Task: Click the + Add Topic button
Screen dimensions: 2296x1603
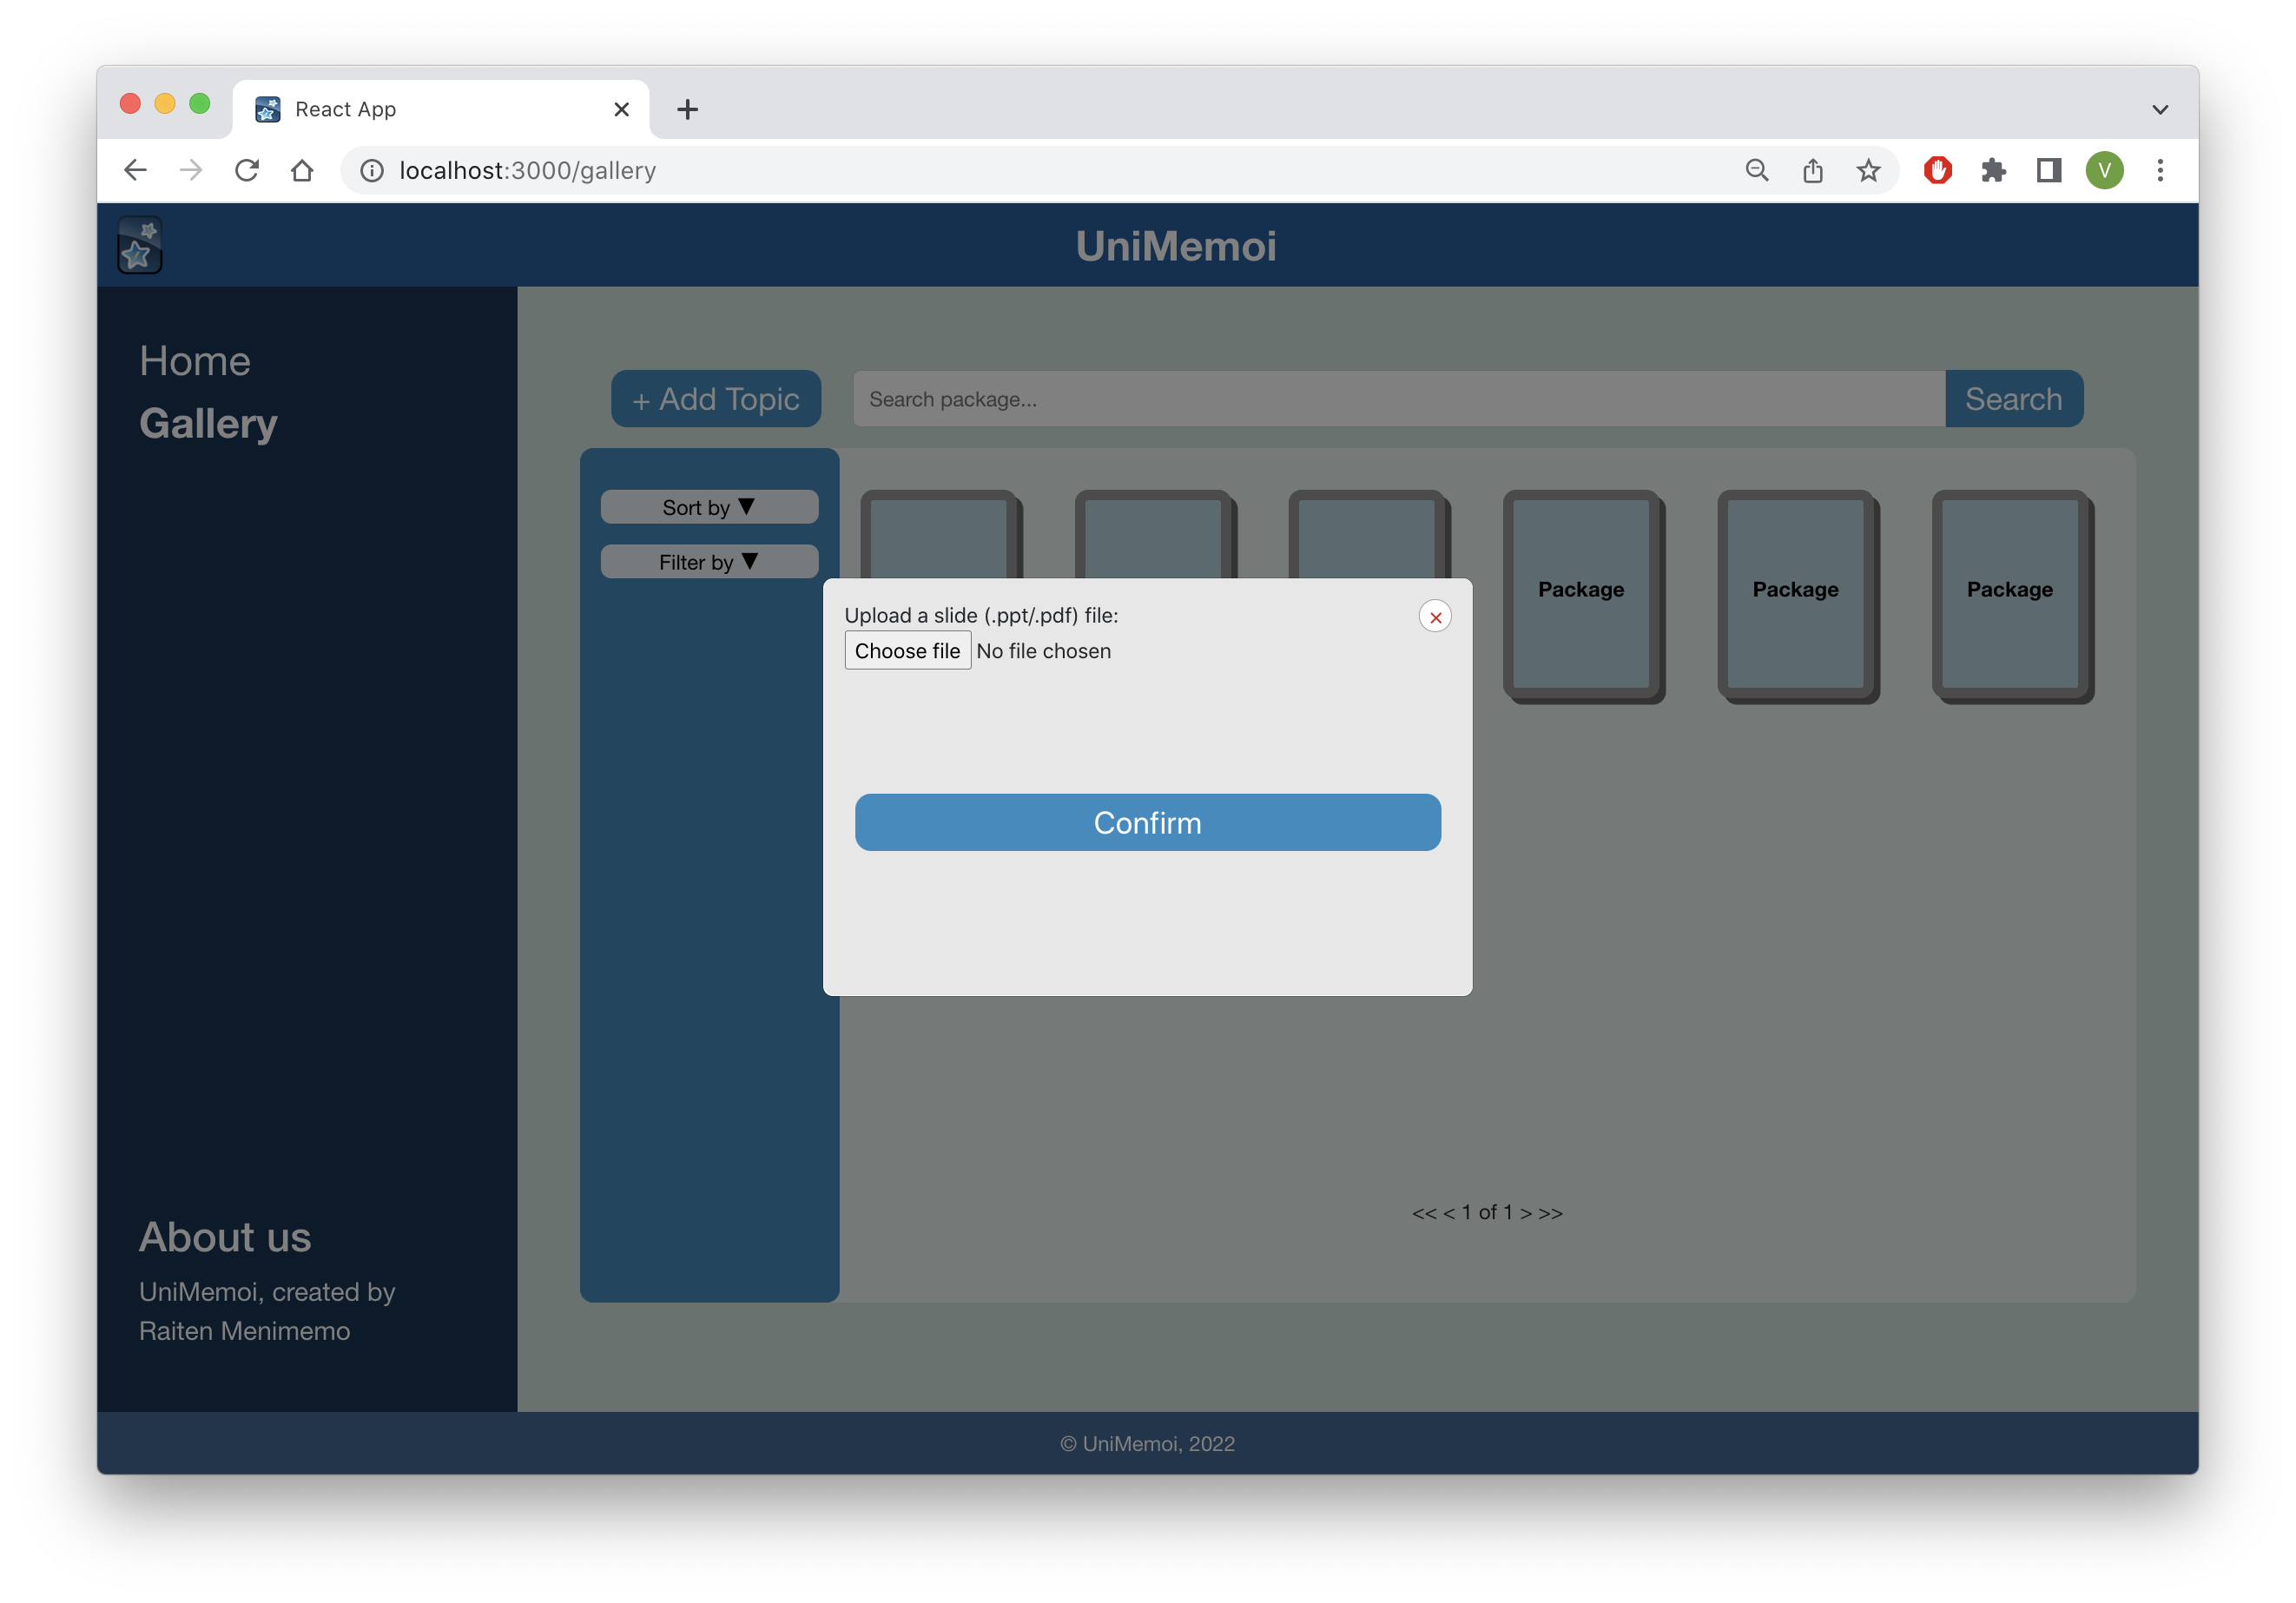Action: (x=716, y=399)
